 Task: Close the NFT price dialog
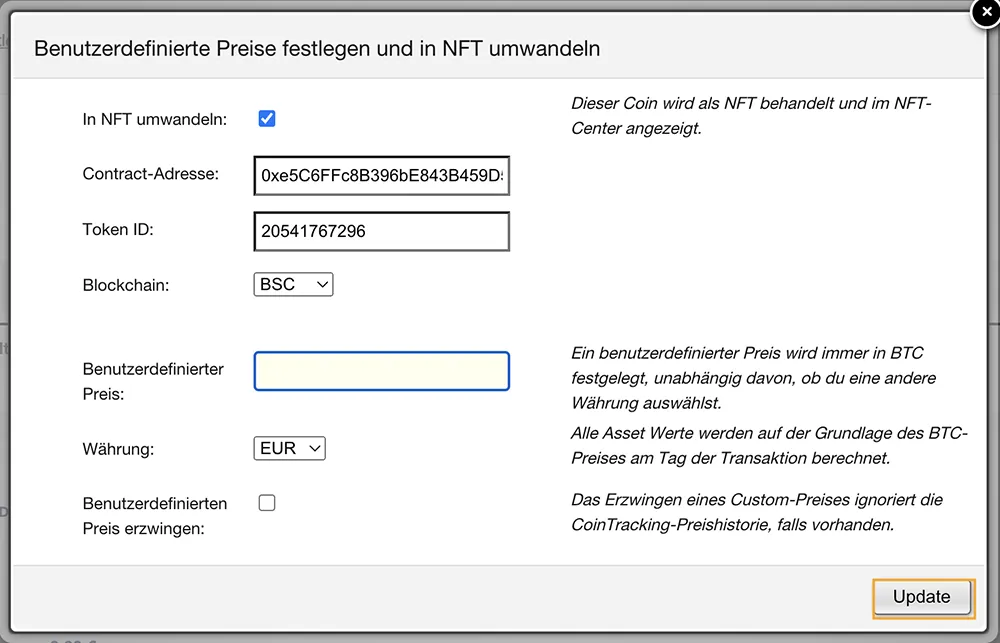[986, 11]
